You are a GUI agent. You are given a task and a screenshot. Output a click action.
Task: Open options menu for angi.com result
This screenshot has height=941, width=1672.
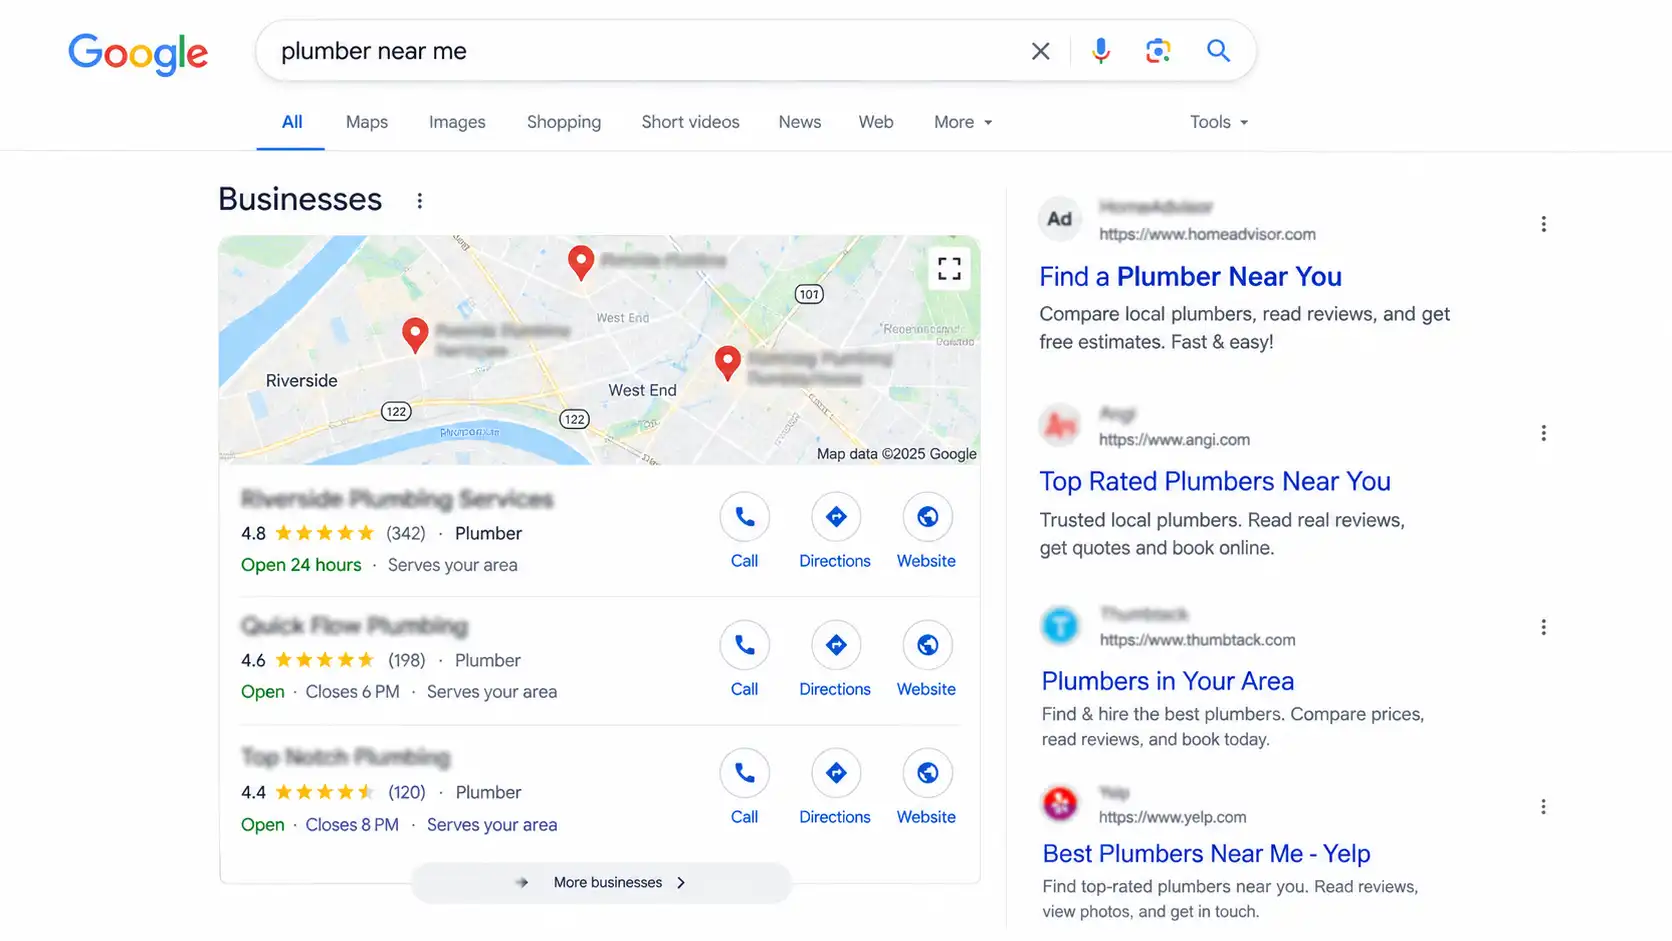coord(1544,433)
